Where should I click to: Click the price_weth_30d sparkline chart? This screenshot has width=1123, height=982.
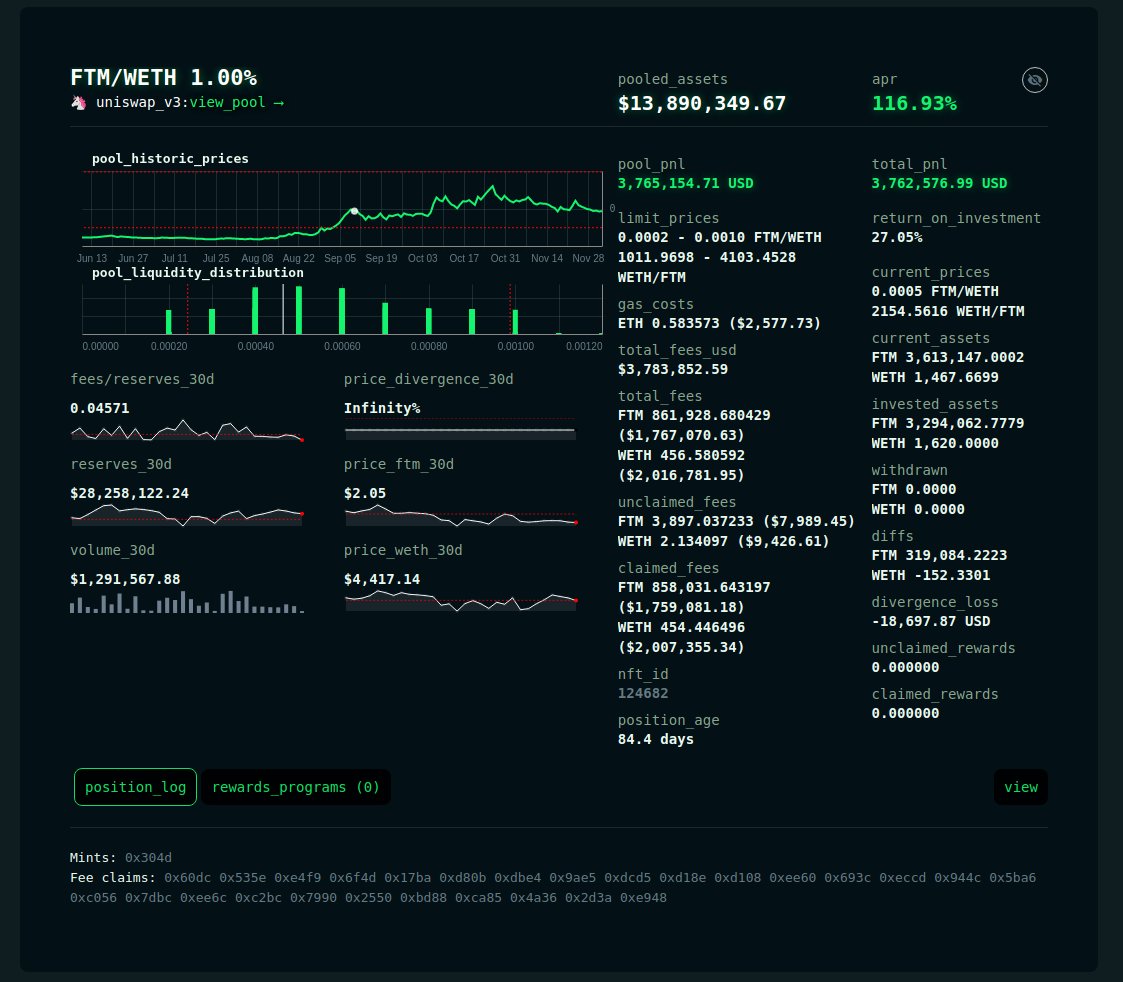[460, 602]
